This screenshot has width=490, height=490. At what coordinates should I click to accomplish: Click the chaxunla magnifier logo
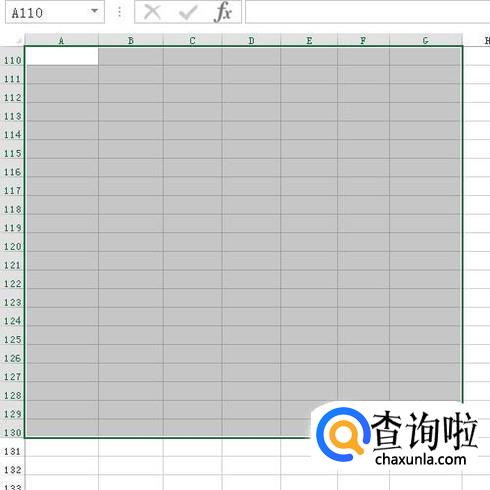[343, 434]
